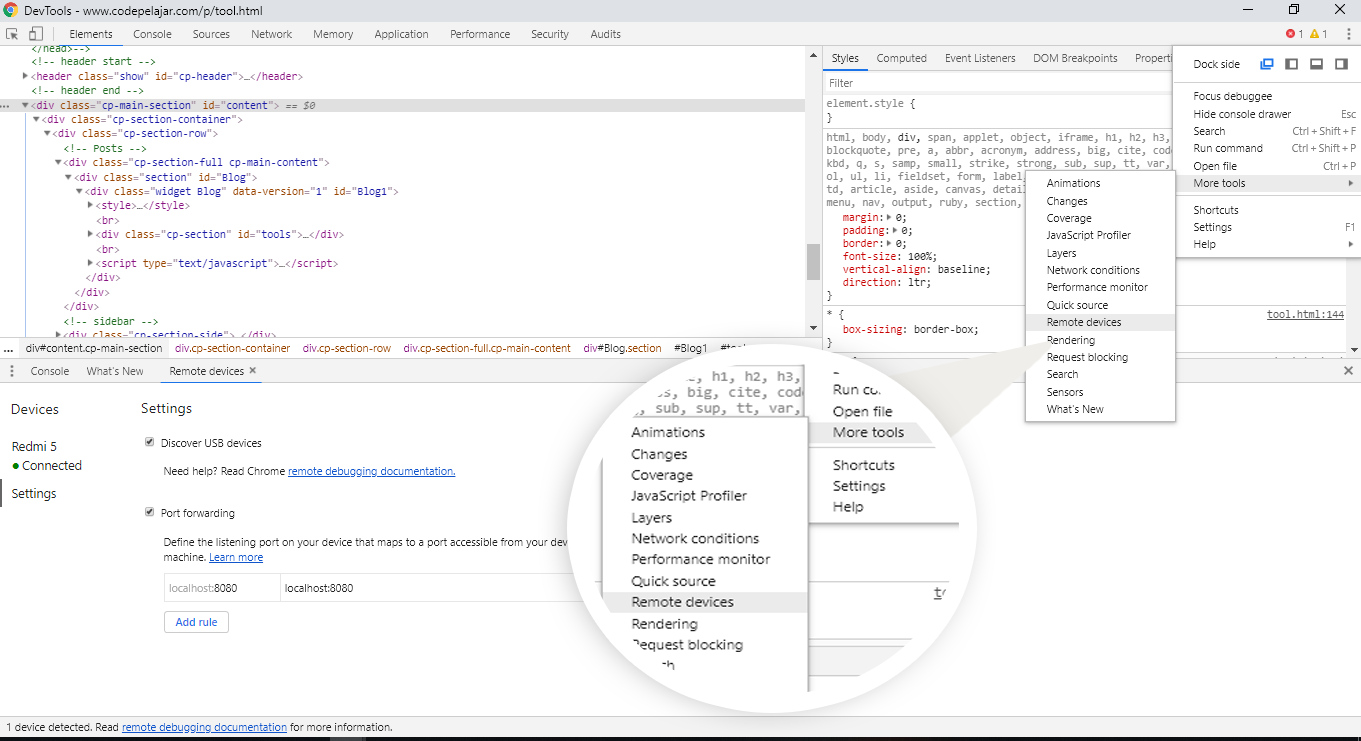This screenshot has height=741, width=1361.
Task: Choose the dock to right icon
Action: (1341, 64)
